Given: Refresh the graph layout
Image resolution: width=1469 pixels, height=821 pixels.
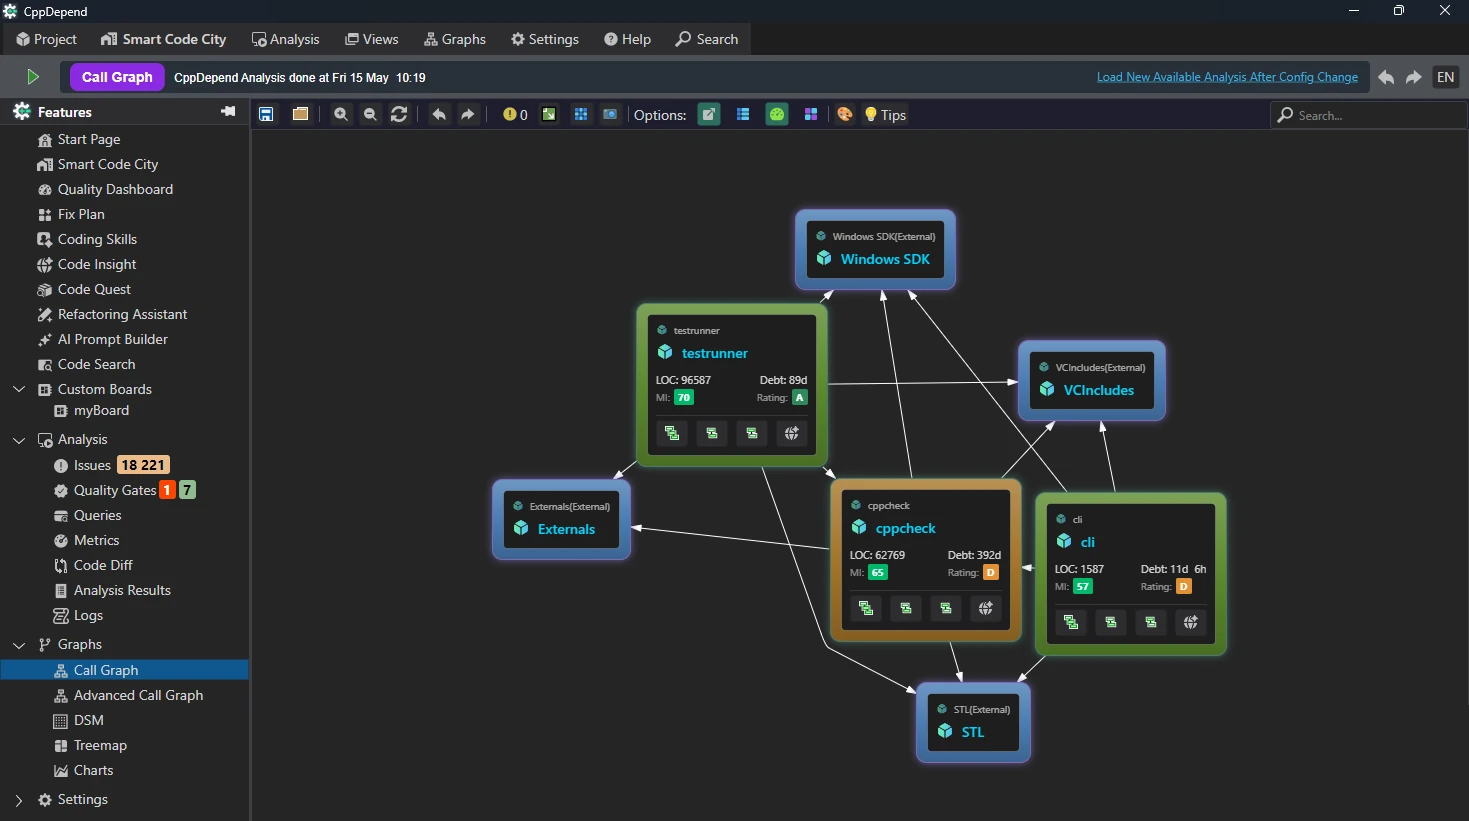Looking at the screenshot, I should pyautogui.click(x=399, y=115).
